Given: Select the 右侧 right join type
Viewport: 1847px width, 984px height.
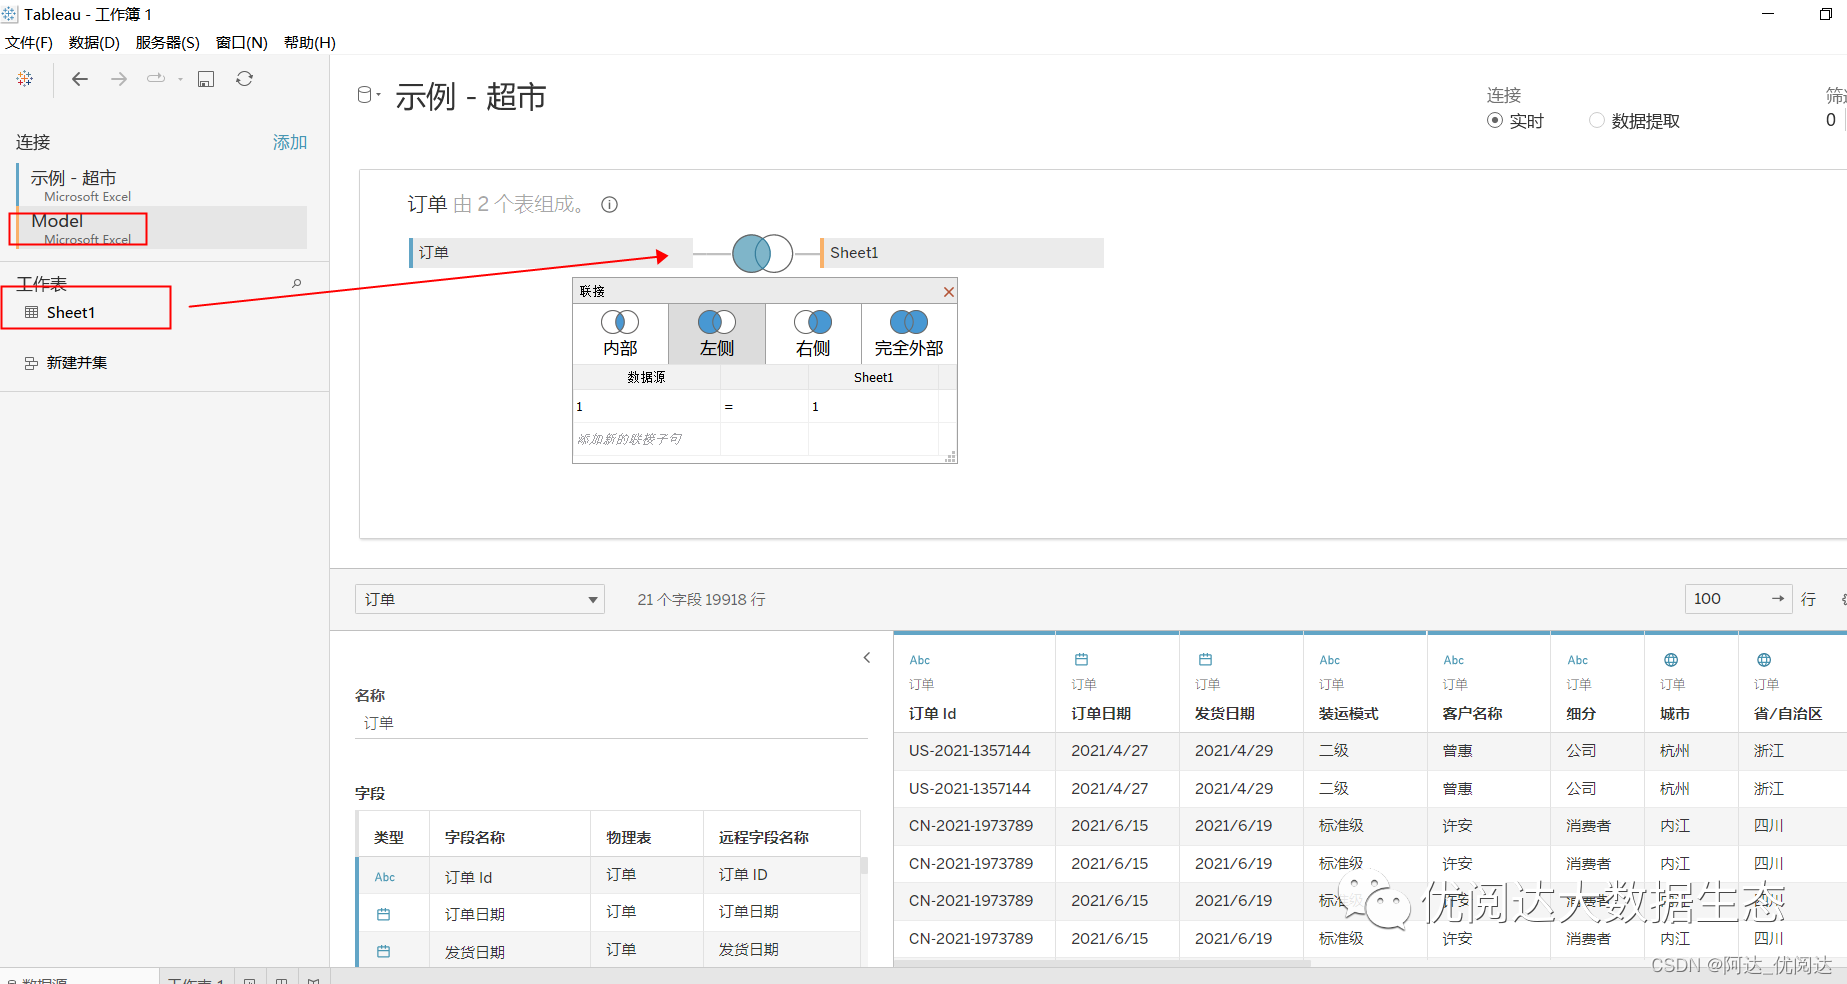Looking at the screenshot, I should click(813, 334).
